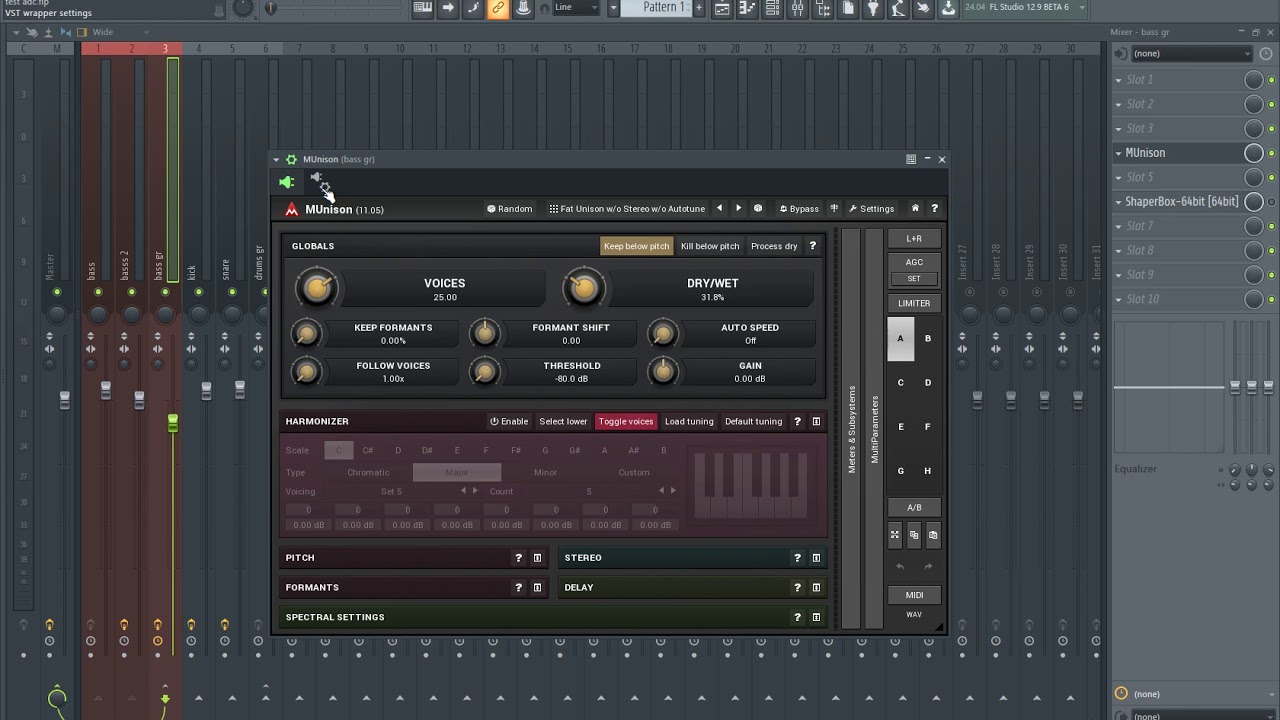The width and height of the screenshot is (1280, 720).
Task: Click the Globals section help icon
Action: pyautogui.click(x=812, y=246)
